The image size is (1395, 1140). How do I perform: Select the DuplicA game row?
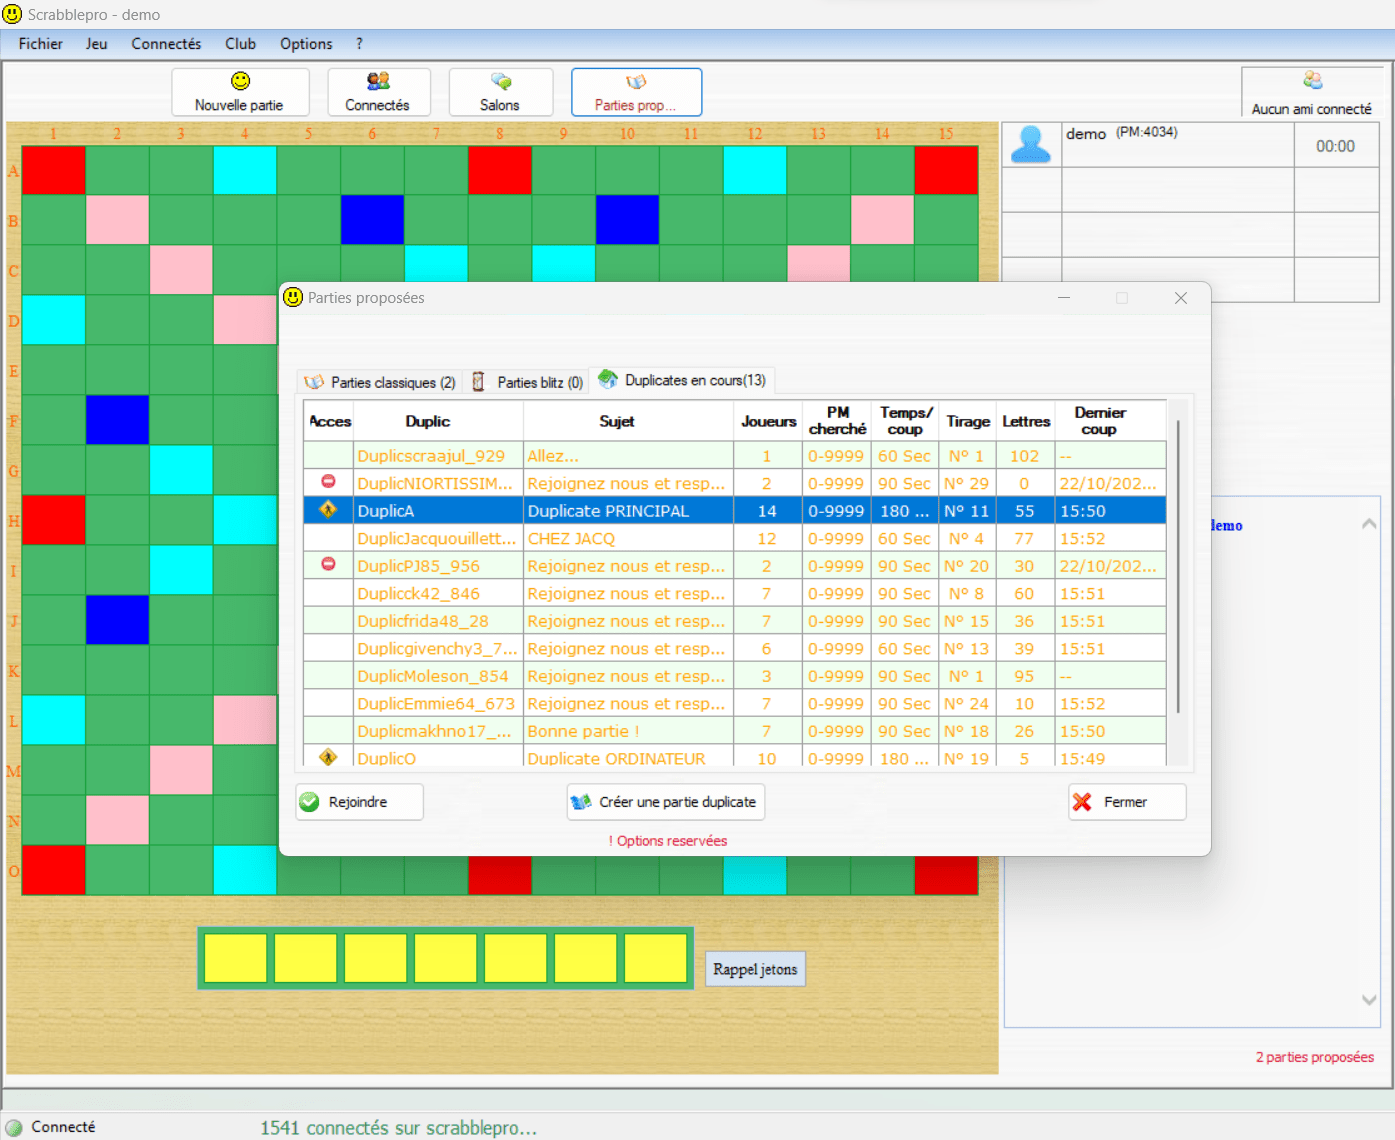click(735, 511)
